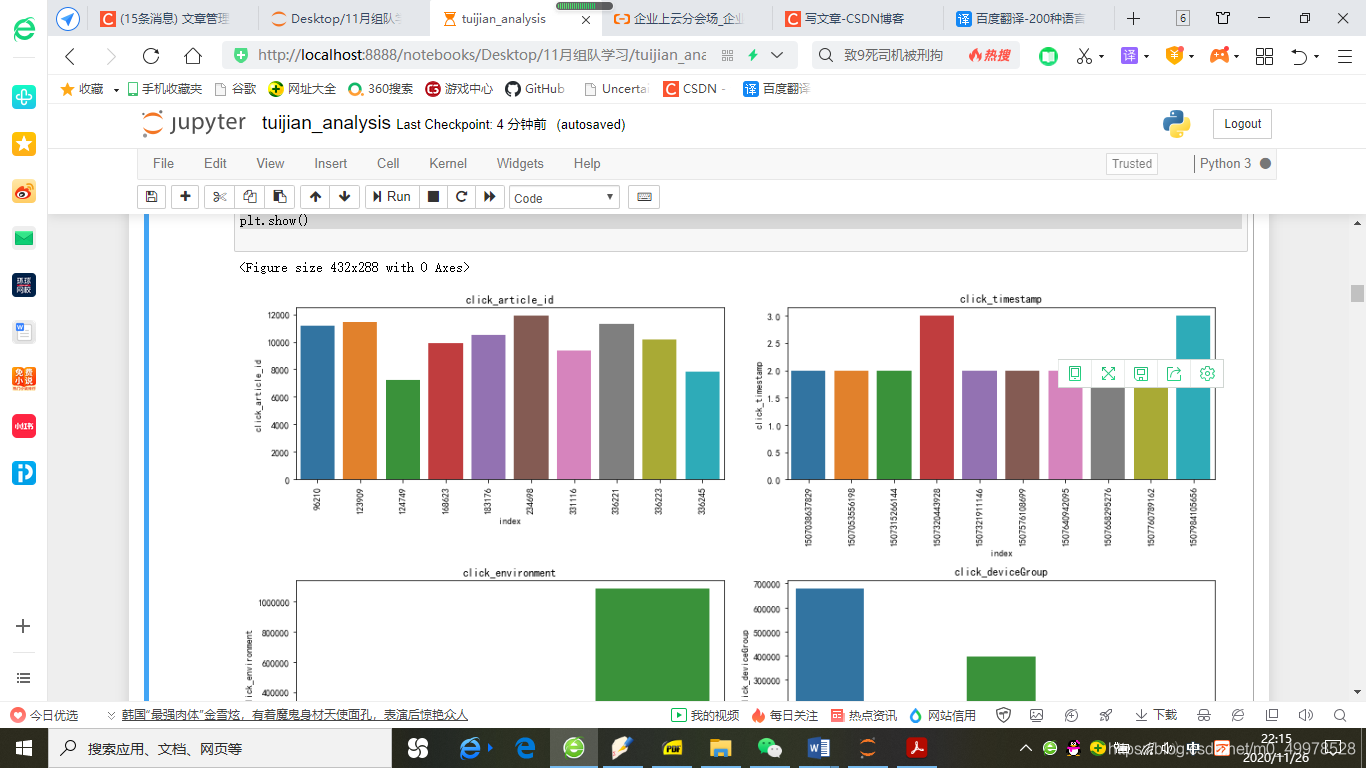Open the View menu

pos(270,163)
